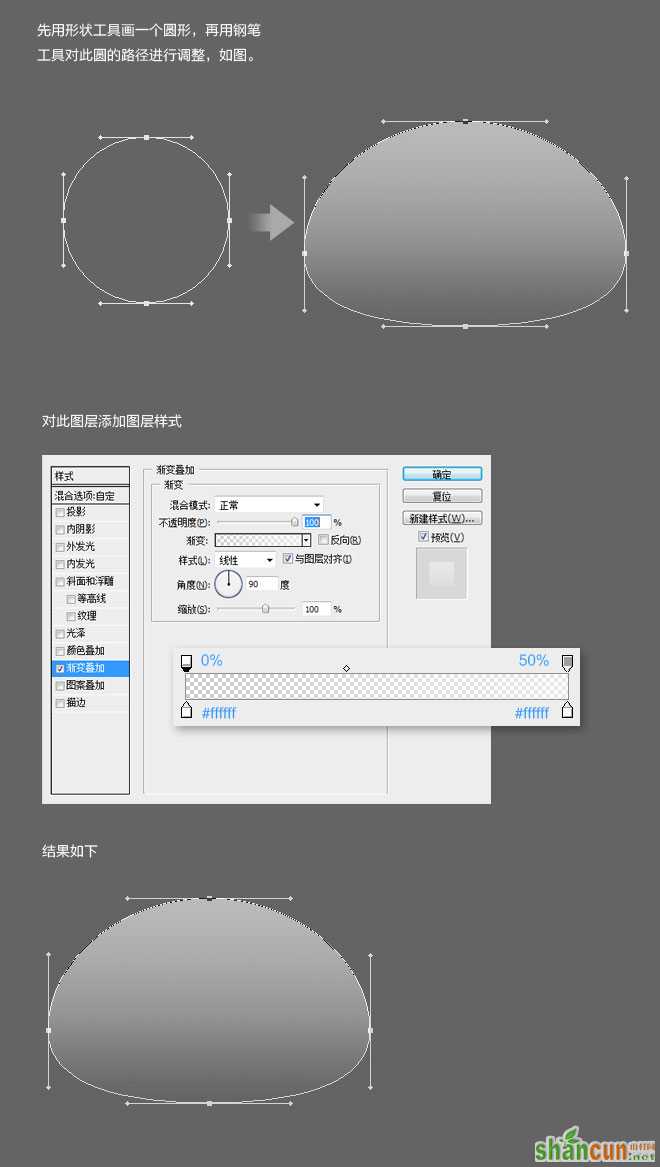Click the 0% opacity label
This screenshot has height=1167, width=660.
(x=211, y=660)
